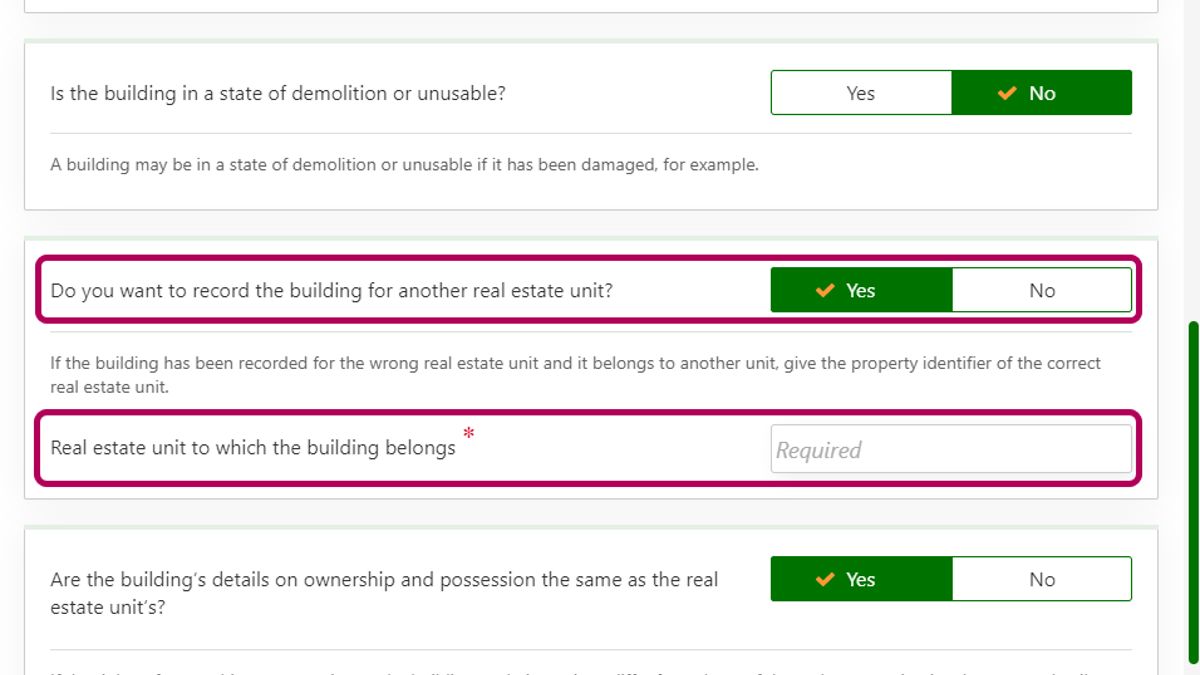Click the 'record the building for another' question

331,291
